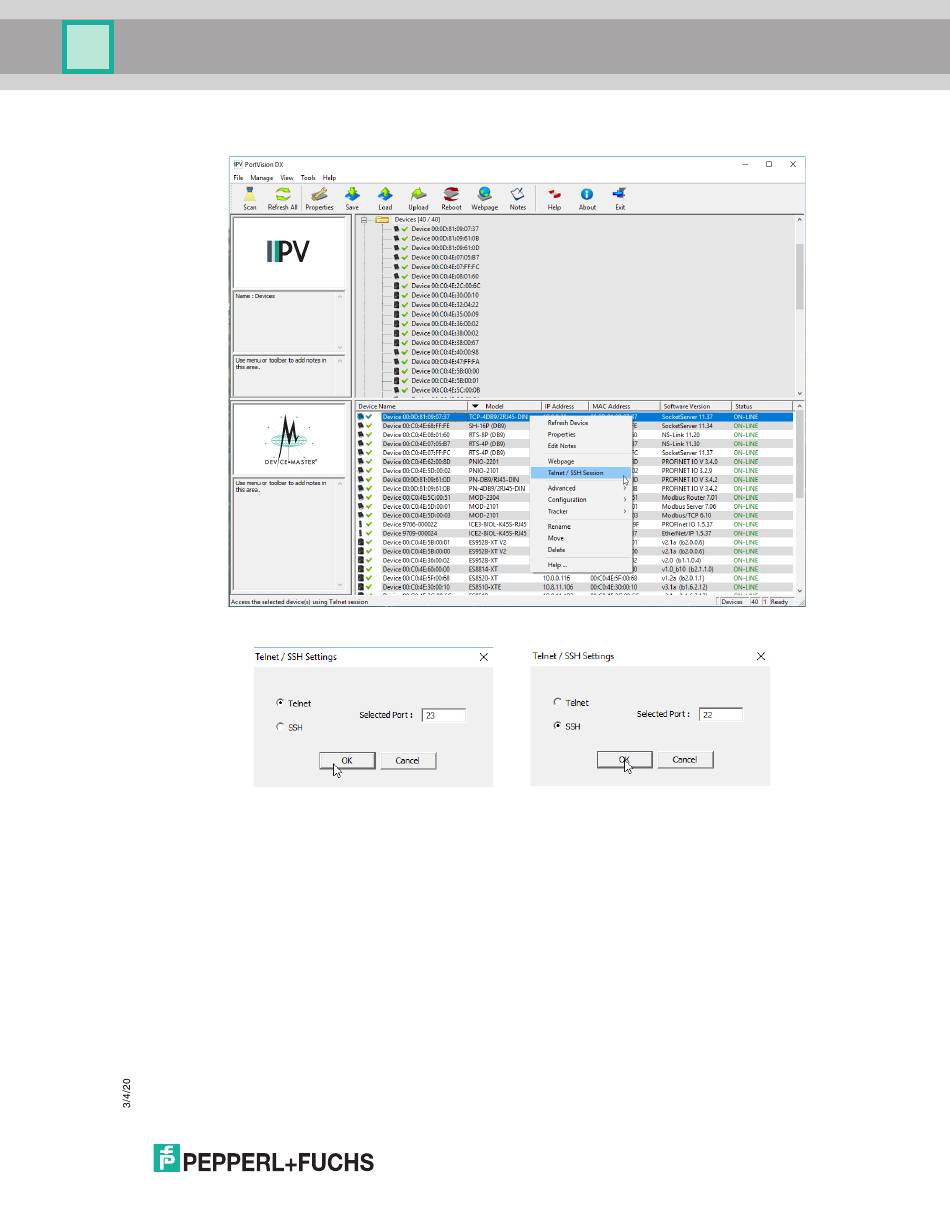Choose Webpage from the context menu

click(561, 461)
